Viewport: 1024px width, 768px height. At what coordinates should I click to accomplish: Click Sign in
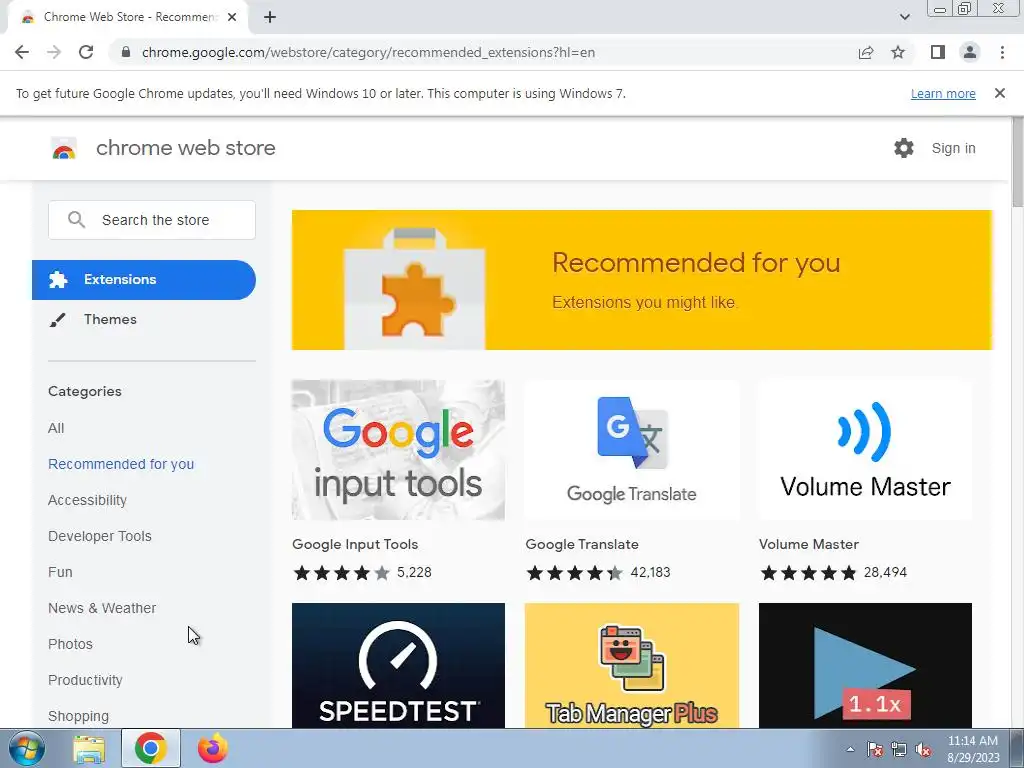tap(953, 148)
